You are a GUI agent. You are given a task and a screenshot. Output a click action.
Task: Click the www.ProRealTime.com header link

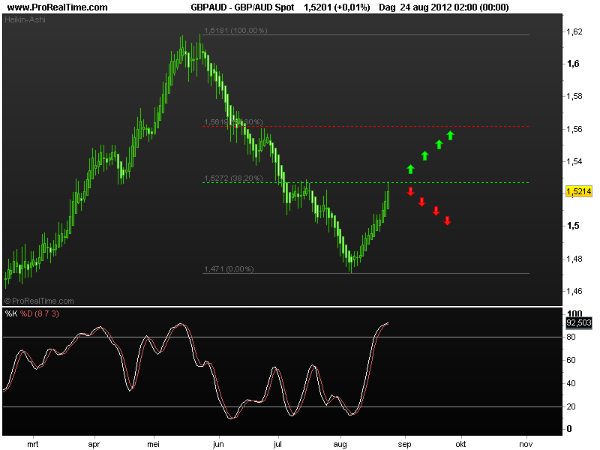[57, 7]
